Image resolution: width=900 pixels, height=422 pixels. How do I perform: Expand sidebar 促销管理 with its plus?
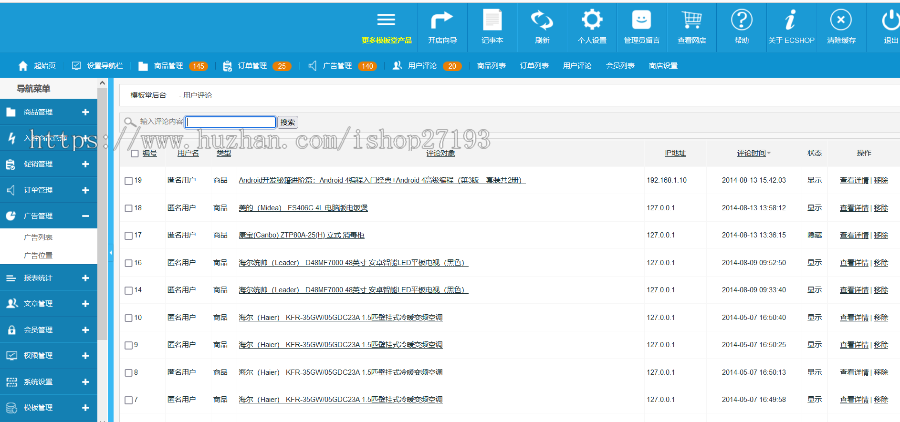[86, 164]
